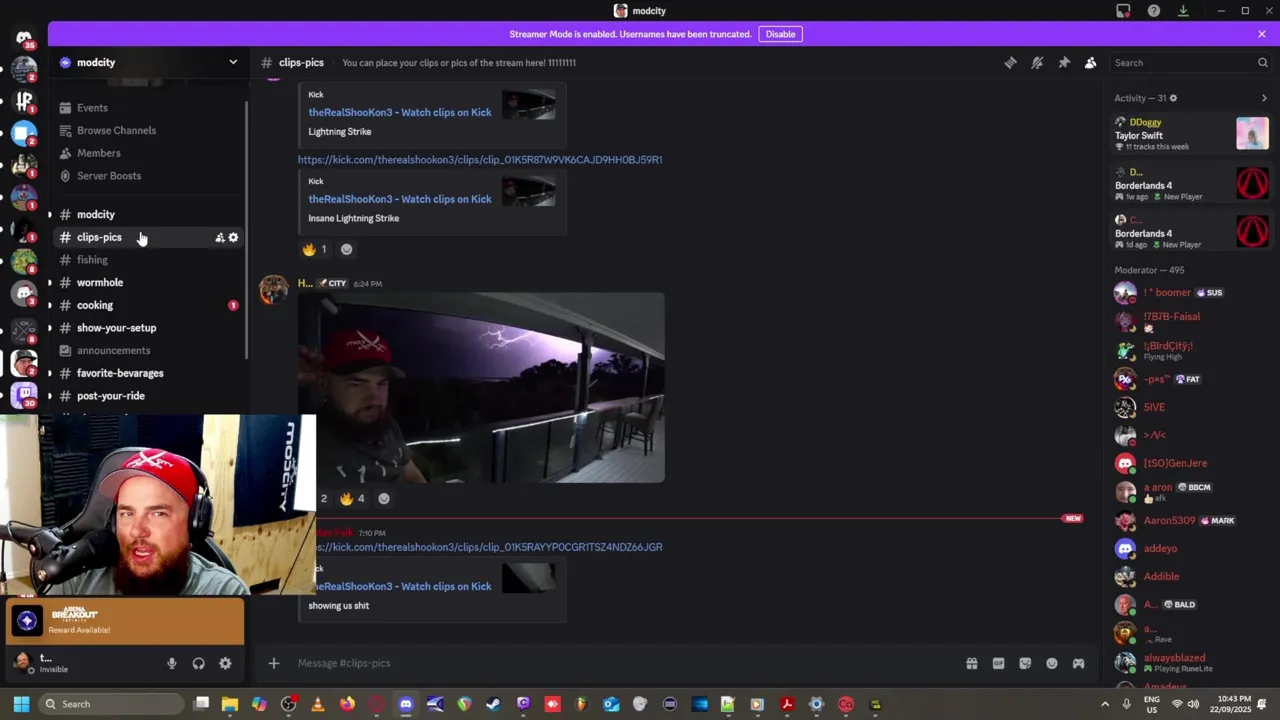Open Arena Breakout reward available card
Image resolution: width=1280 pixels, height=720 pixels.
[x=124, y=621]
